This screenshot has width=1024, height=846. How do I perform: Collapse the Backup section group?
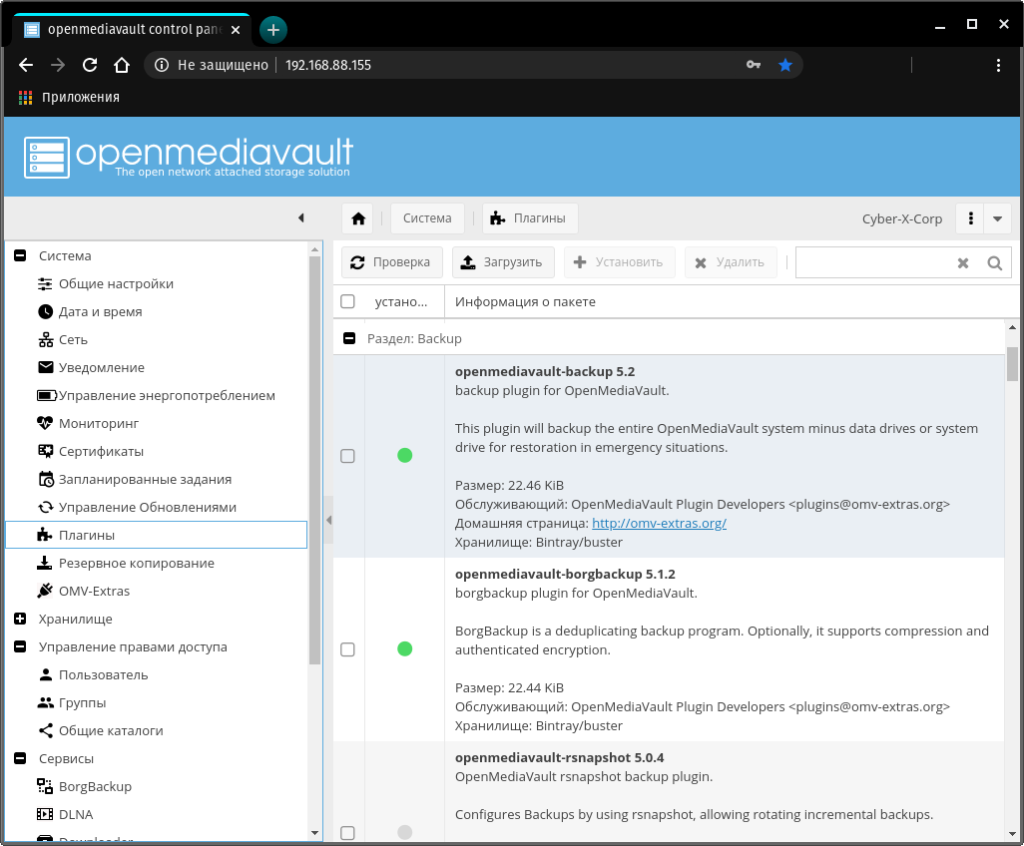tap(349, 339)
